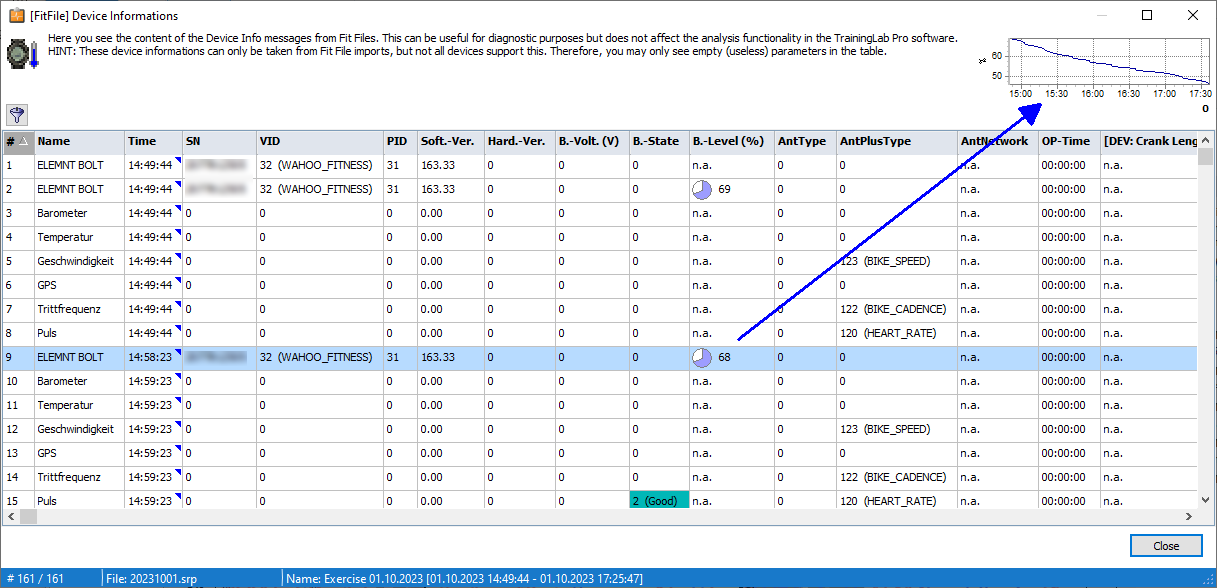Sort by the B.-State column header
The width and height of the screenshot is (1217, 588).
(x=659, y=141)
